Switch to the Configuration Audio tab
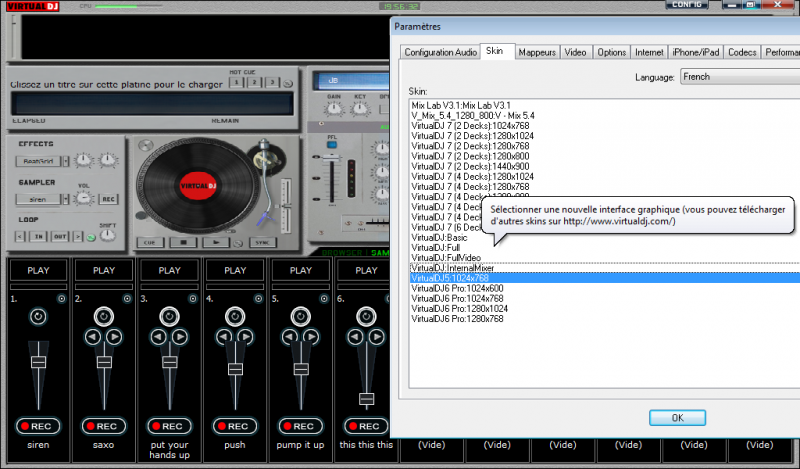The image size is (800, 469). (x=439, y=52)
